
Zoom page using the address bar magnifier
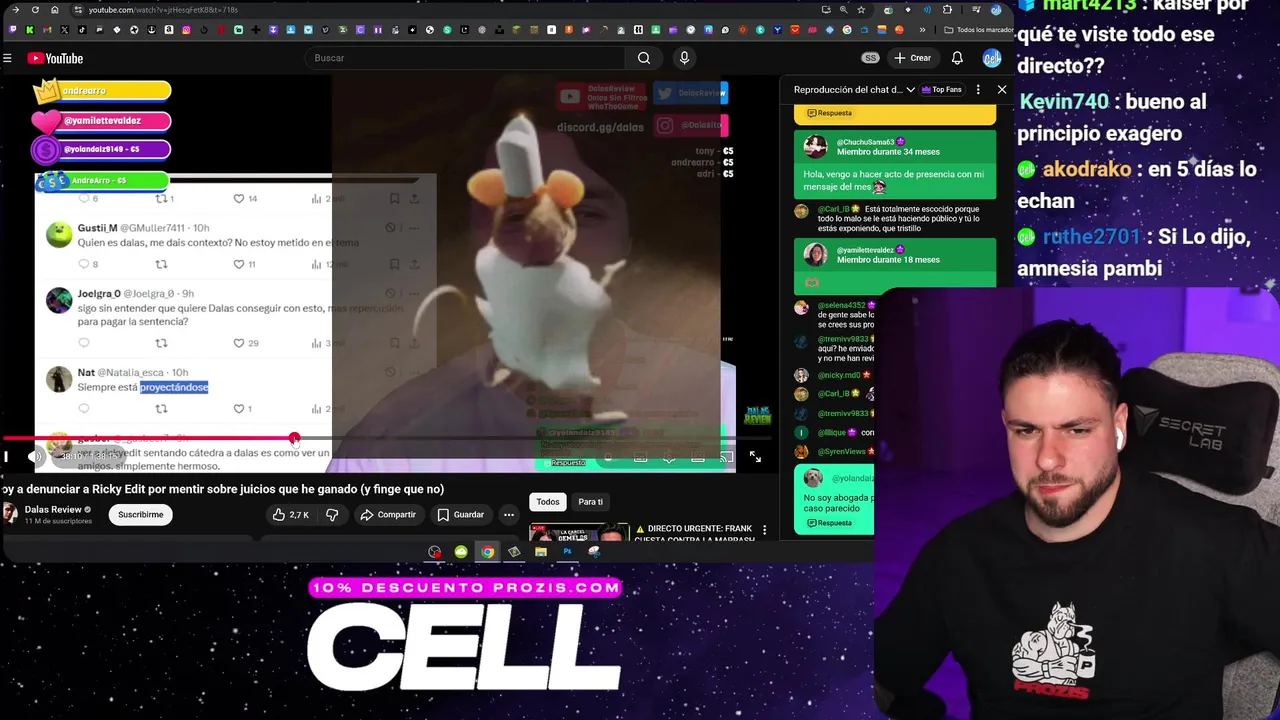(x=843, y=10)
